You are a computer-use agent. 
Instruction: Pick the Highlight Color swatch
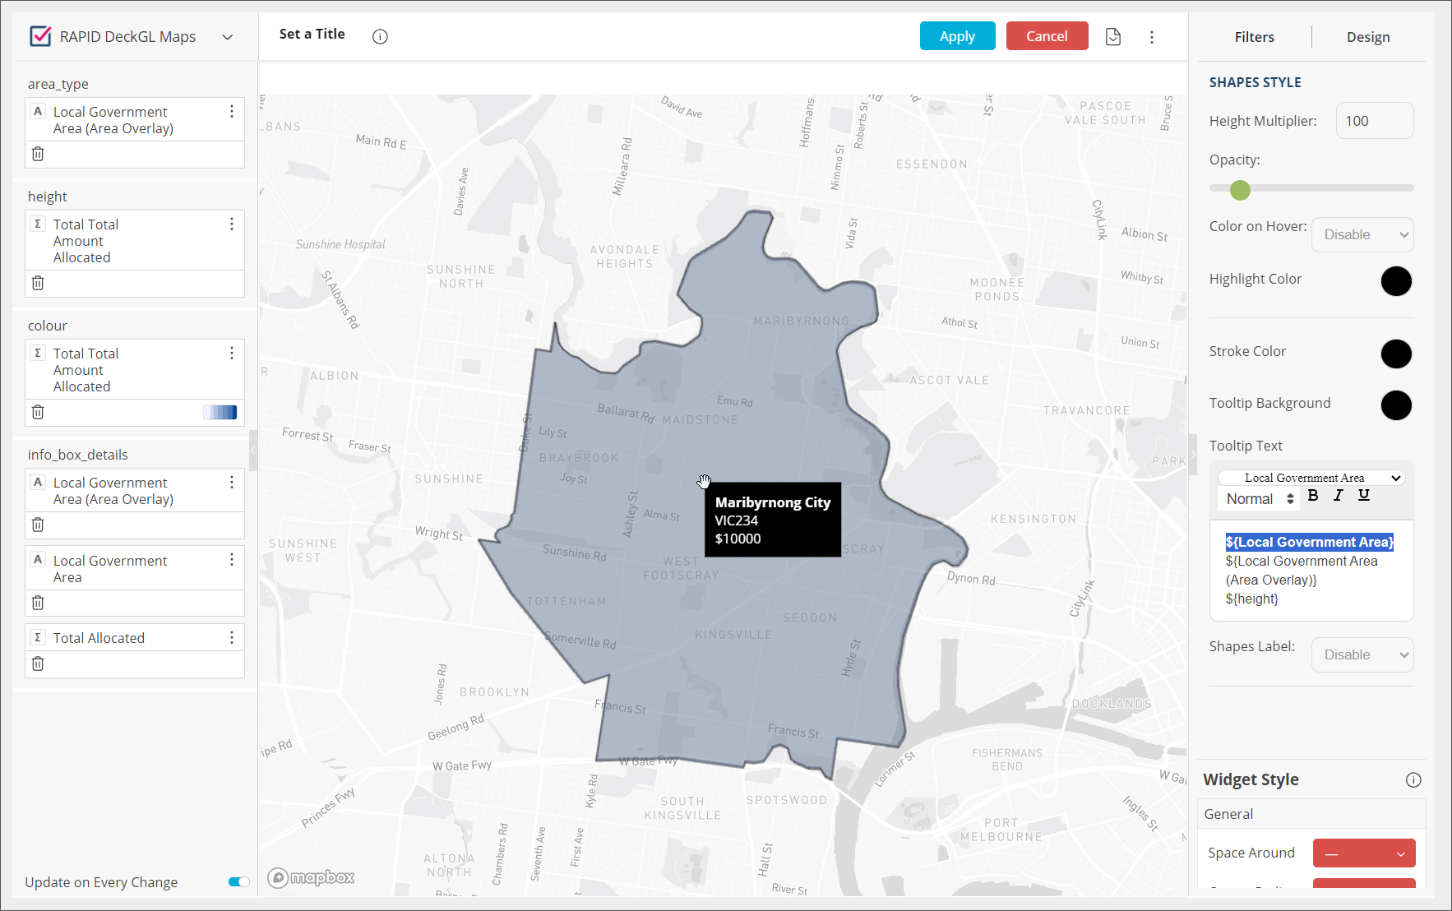[1396, 281]
